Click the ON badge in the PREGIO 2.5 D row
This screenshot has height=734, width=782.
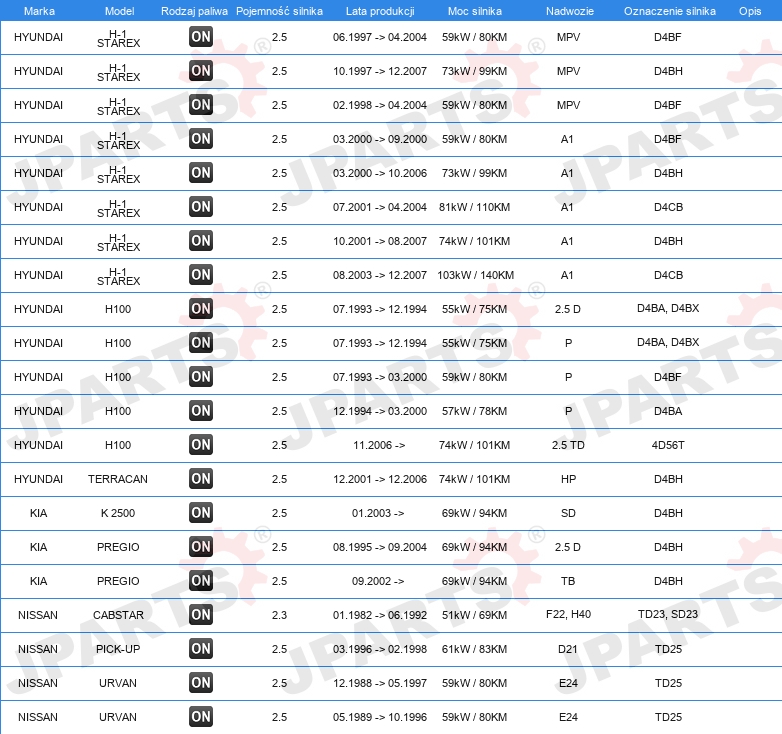201,547
